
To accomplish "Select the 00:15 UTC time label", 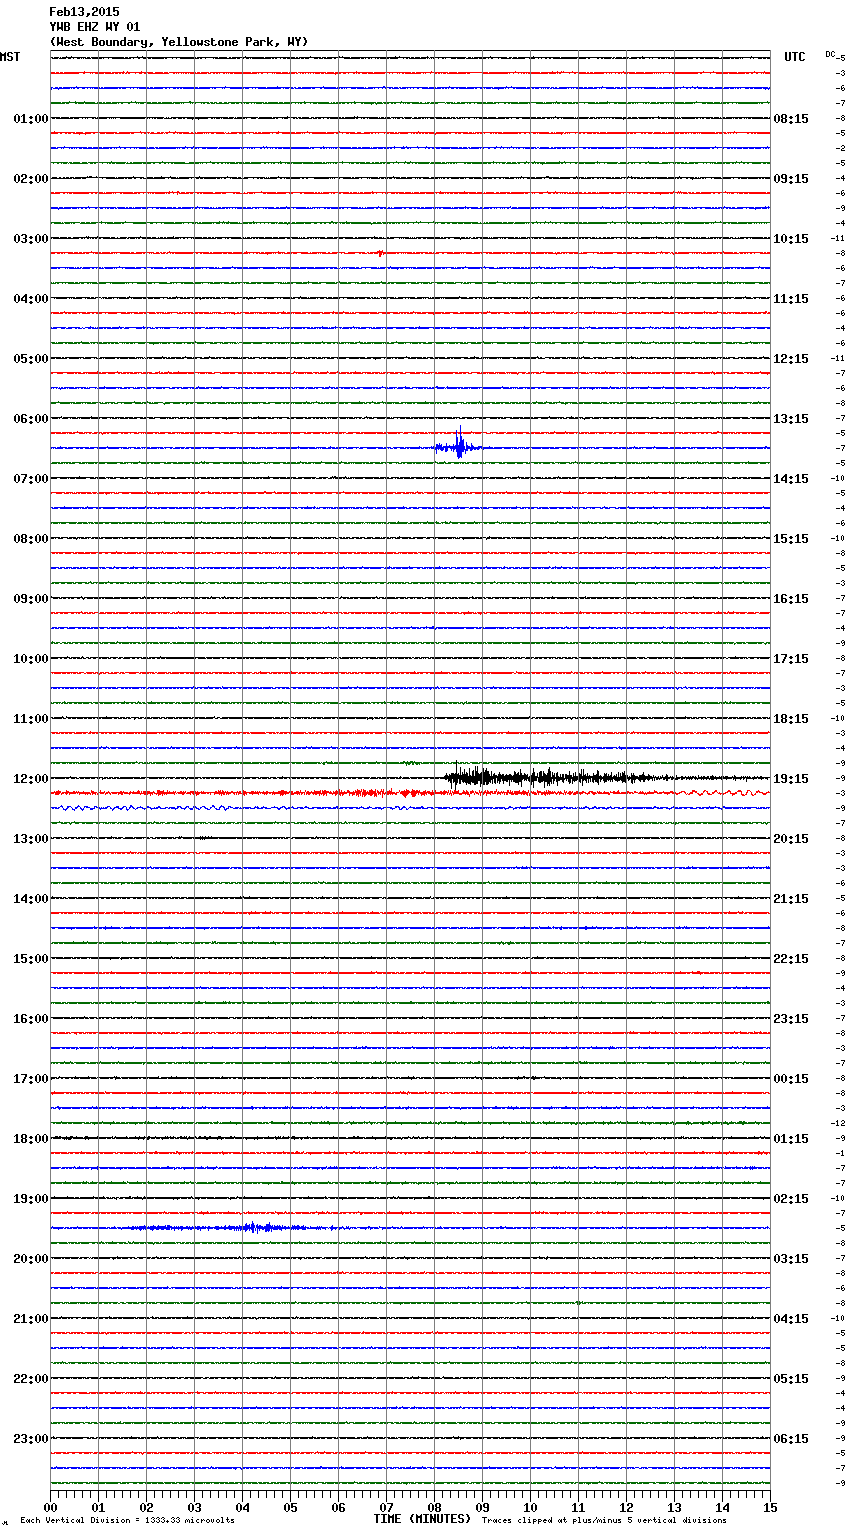I will tap(791, 1078).
